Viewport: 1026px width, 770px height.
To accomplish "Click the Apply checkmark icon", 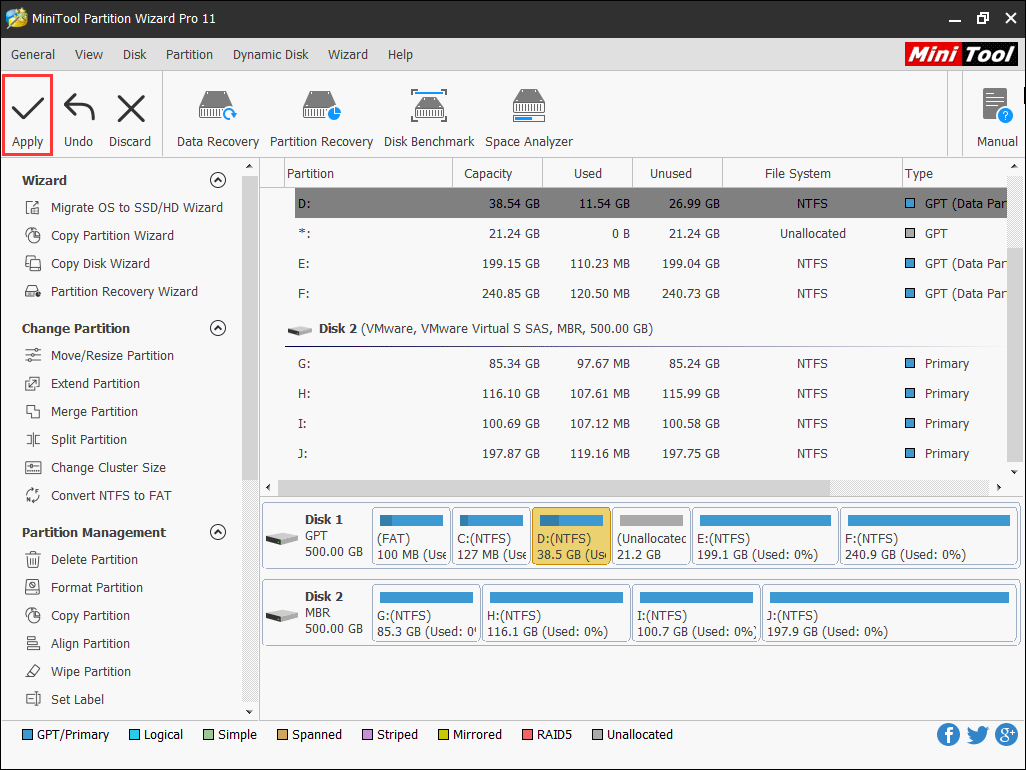I will point(27,108).
